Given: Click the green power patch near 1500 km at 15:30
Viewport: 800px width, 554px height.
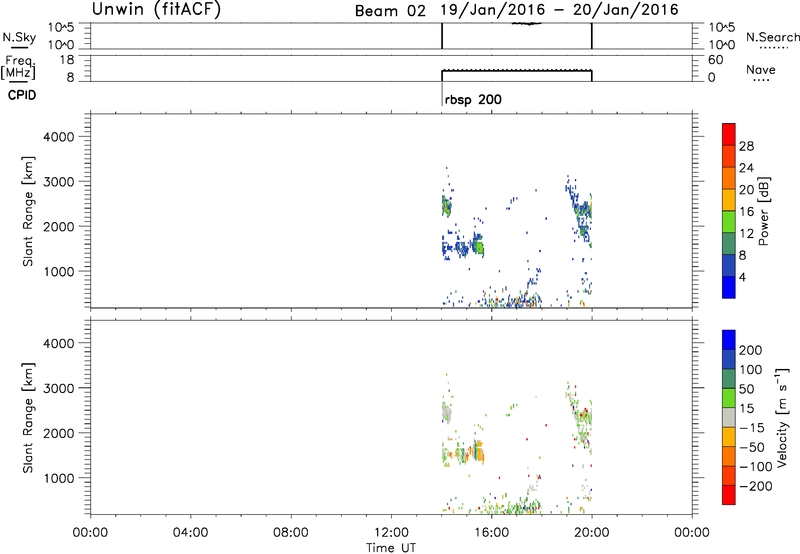Looking at the screenshot, I should pyautogui.click(x=479, y=246).
